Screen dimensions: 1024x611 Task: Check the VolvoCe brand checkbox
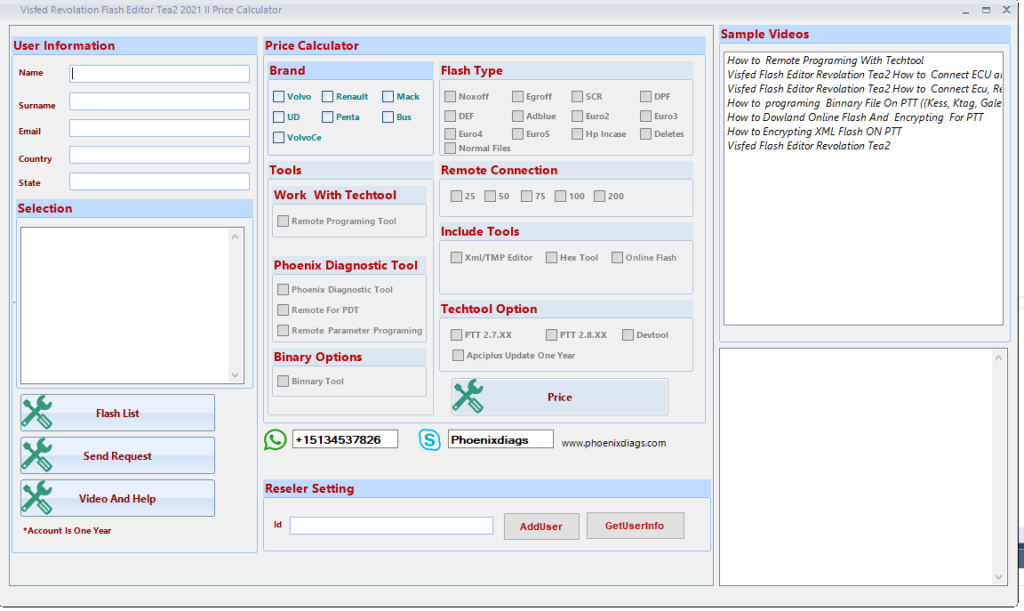pos(279,137)
